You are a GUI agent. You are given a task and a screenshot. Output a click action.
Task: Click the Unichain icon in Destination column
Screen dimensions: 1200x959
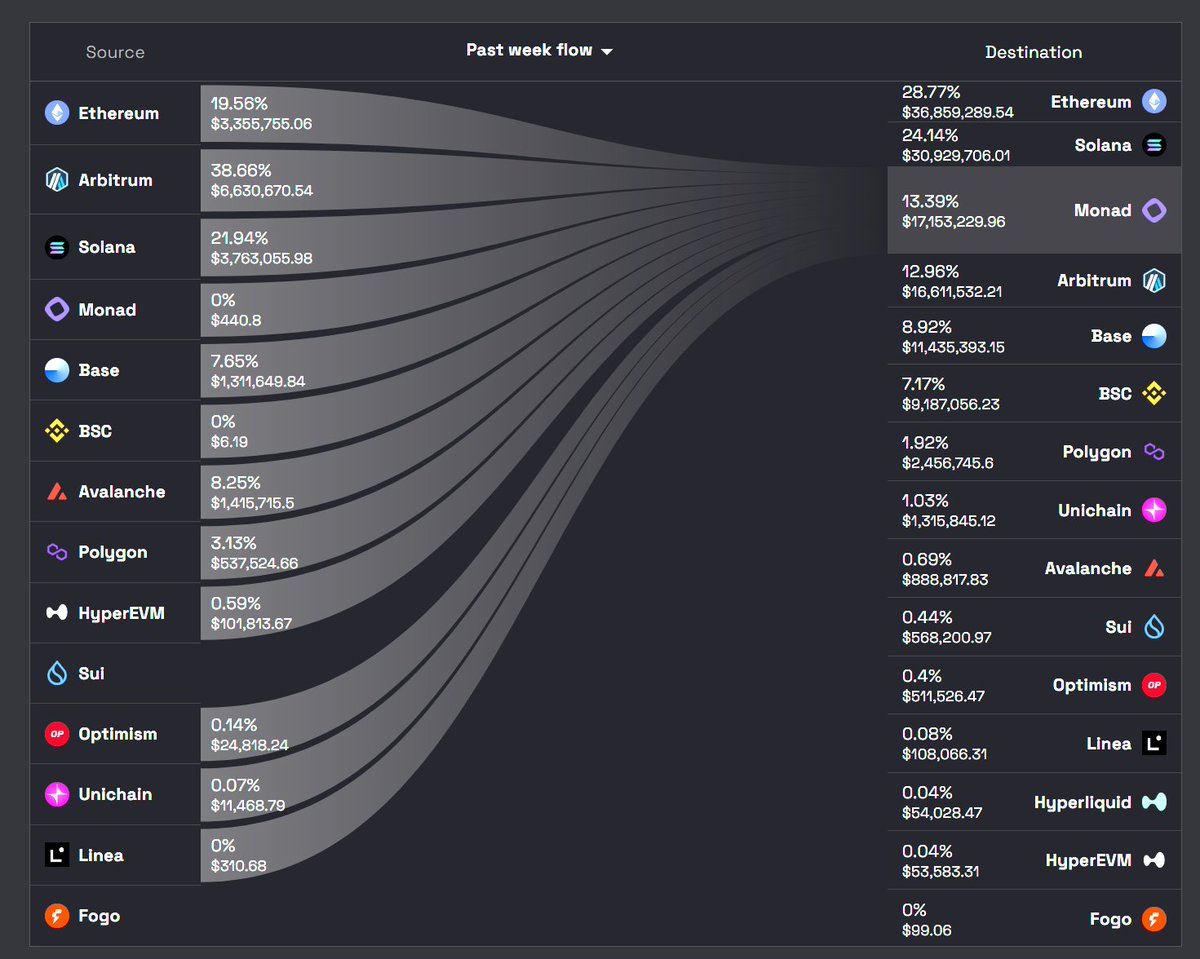pos(1154,510)
